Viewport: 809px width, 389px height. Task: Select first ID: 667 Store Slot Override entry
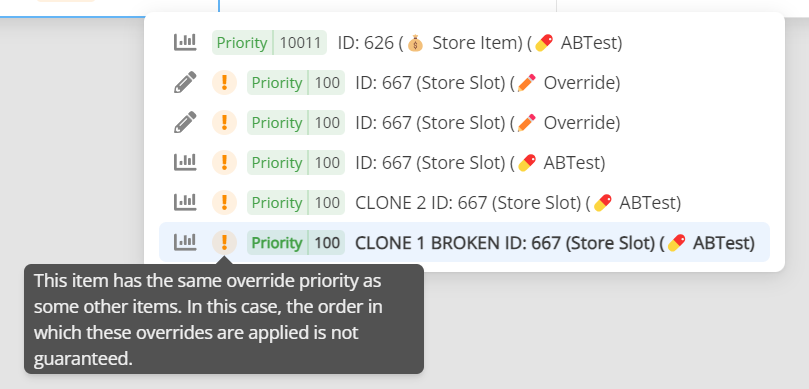(464, 83)
